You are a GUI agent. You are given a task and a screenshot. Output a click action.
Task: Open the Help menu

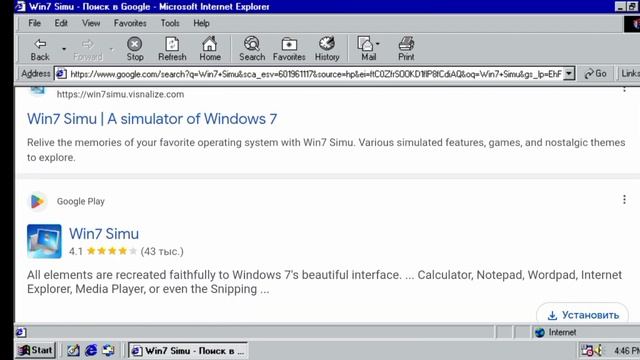point(201,23)
